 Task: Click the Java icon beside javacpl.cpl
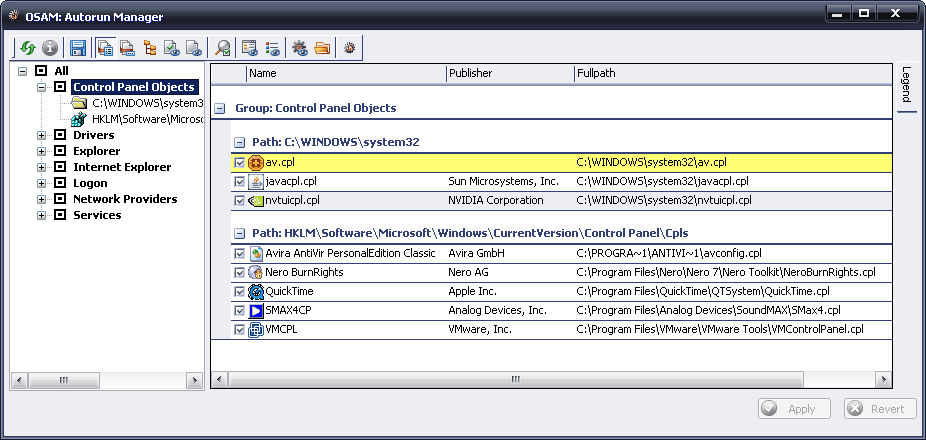(x=255, y=181)
